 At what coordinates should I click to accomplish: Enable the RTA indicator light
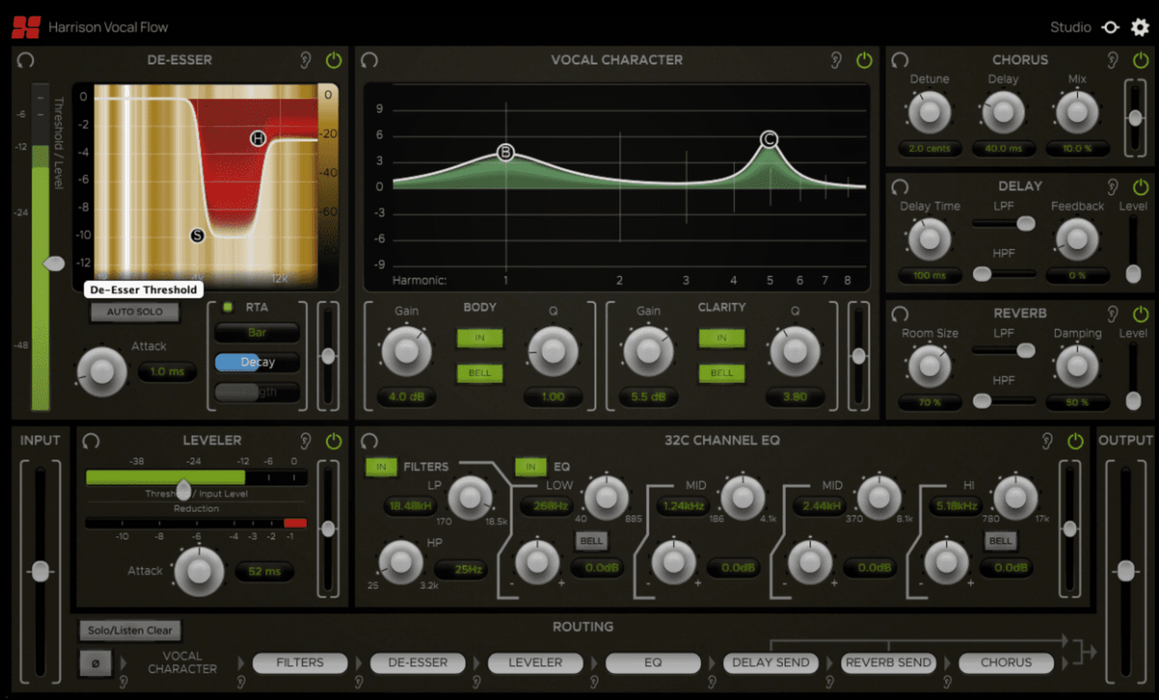coord(228,307)
